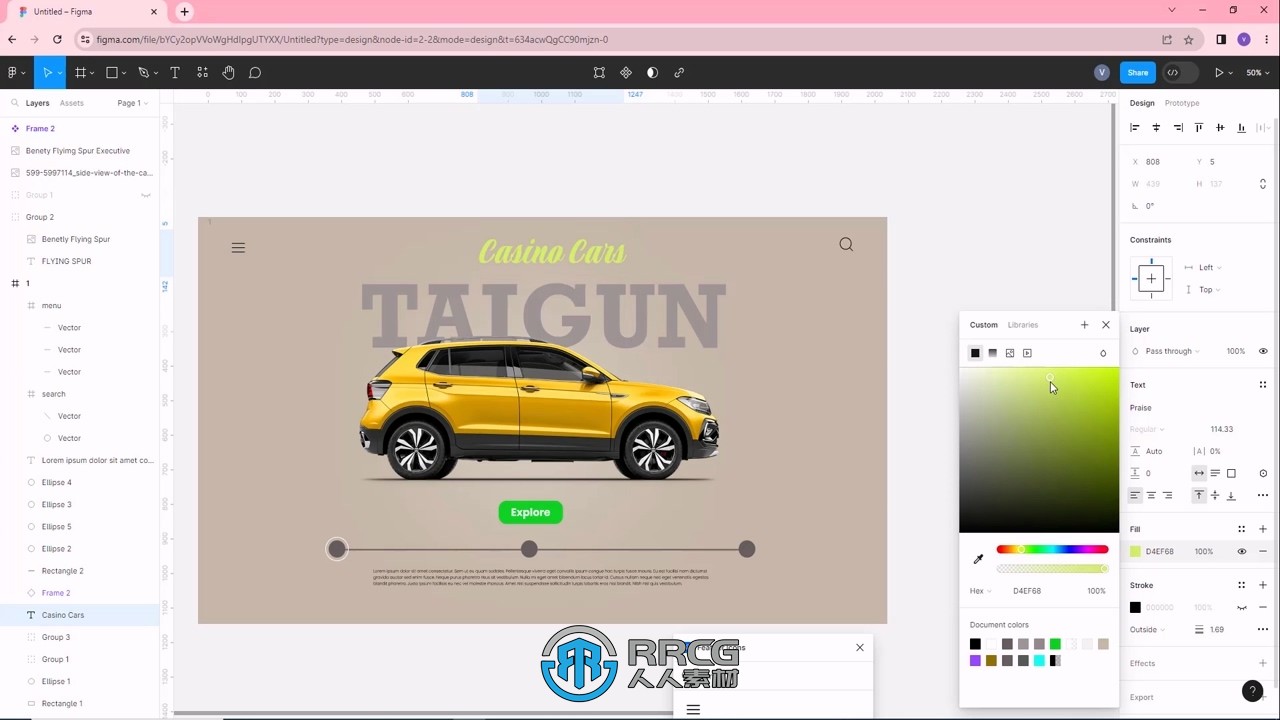Click the Present play icon
Image resolution: width=1280 pixels, height=720 pixels.
pos(1219,73)
